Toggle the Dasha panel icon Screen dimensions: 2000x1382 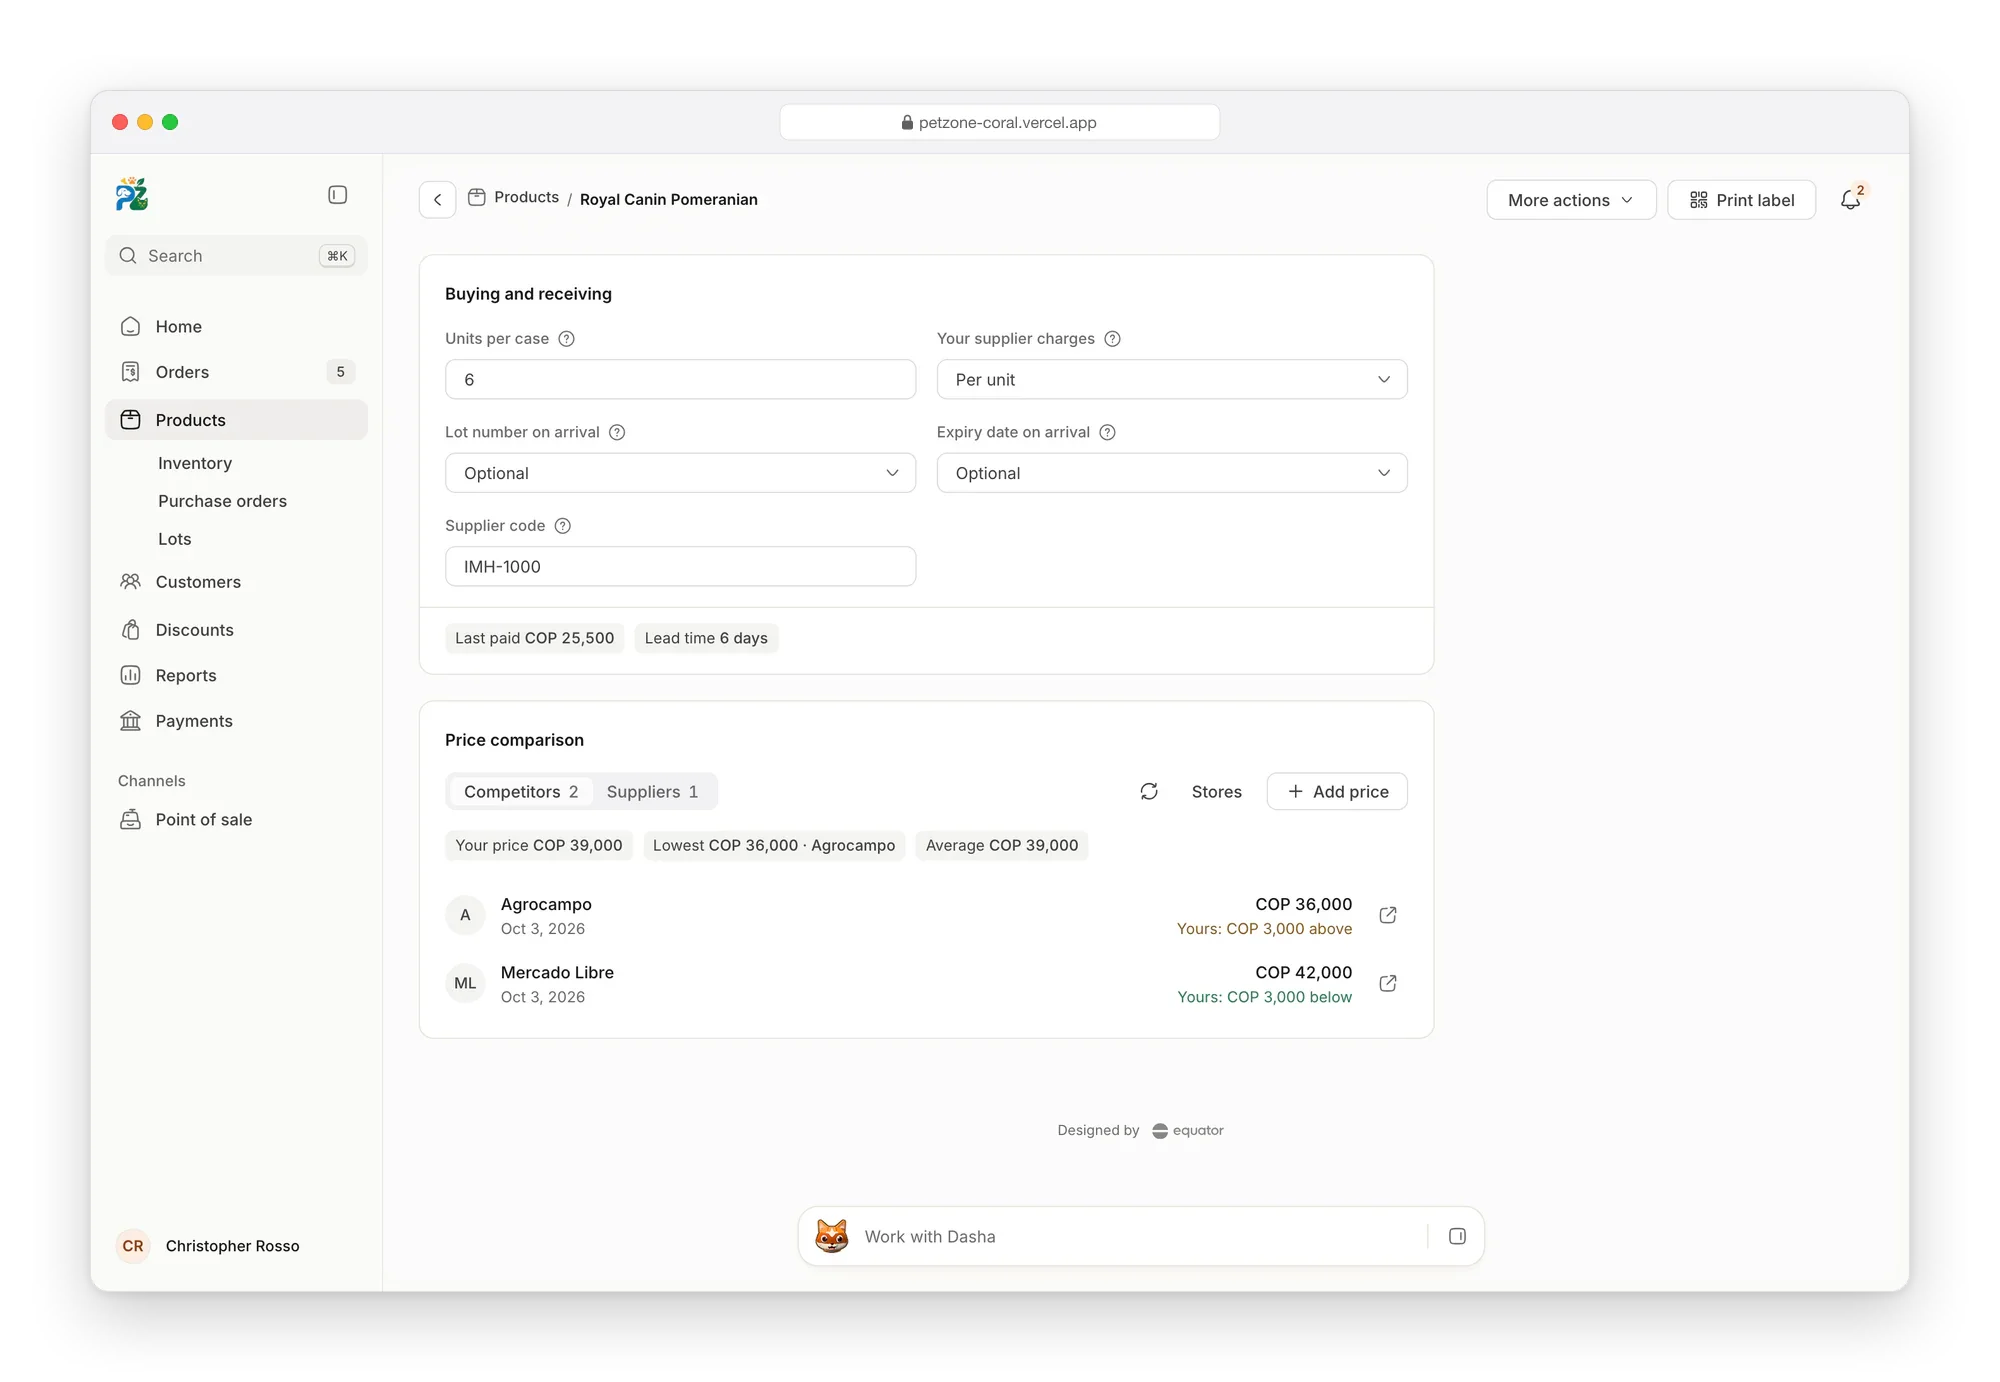(1457, 1236)
